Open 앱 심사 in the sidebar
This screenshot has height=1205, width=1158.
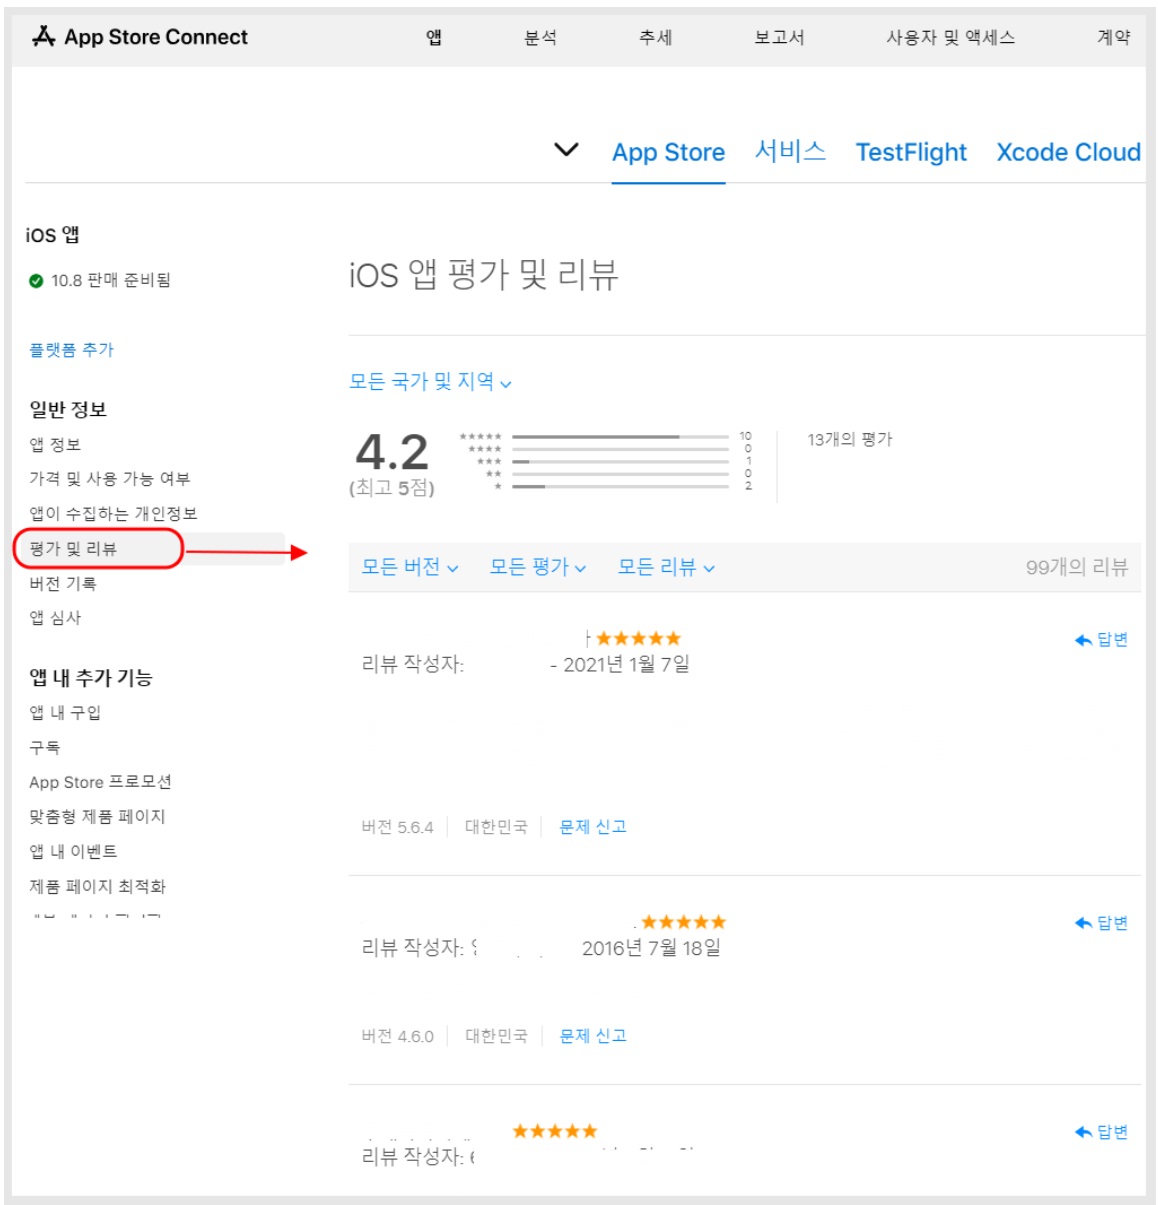55,617
